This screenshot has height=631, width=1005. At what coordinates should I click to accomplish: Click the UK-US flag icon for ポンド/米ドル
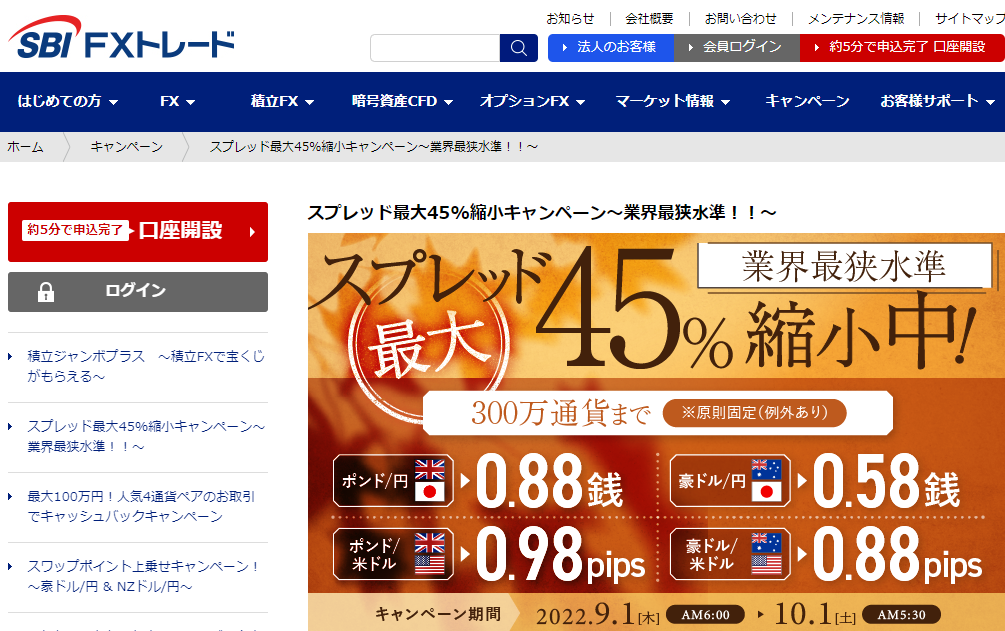[x=429, y=553]
